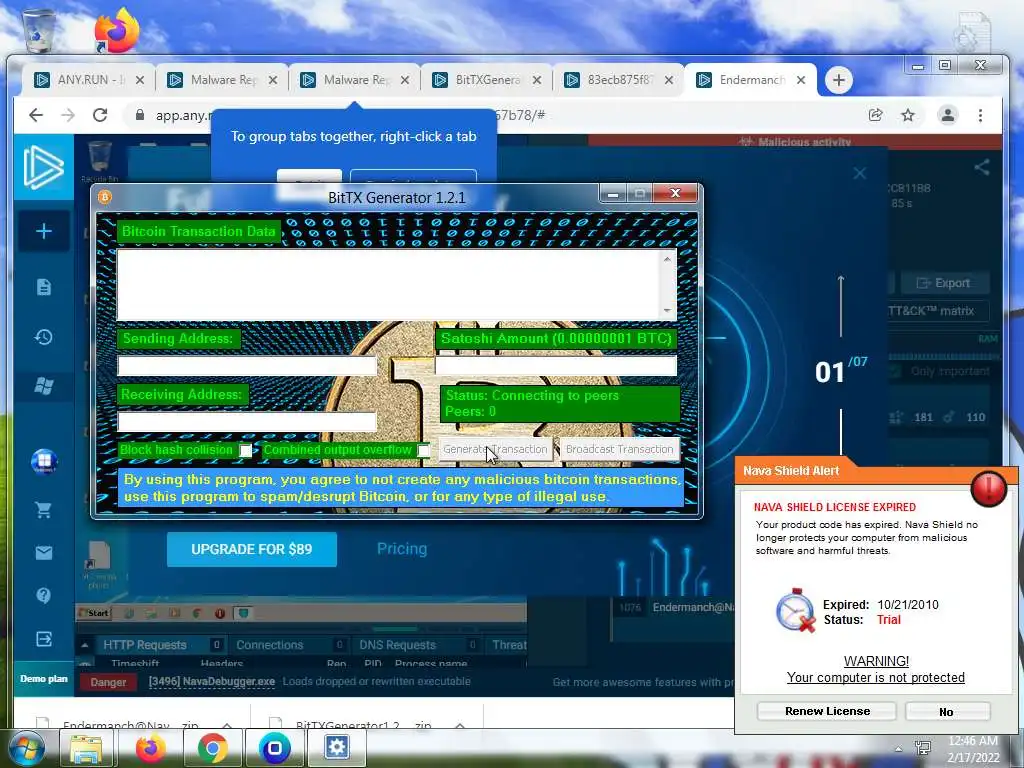The width and height of the screenshot is (1024, 768).
Task: Open the Connections tab
Action: [x=270, y=645]
